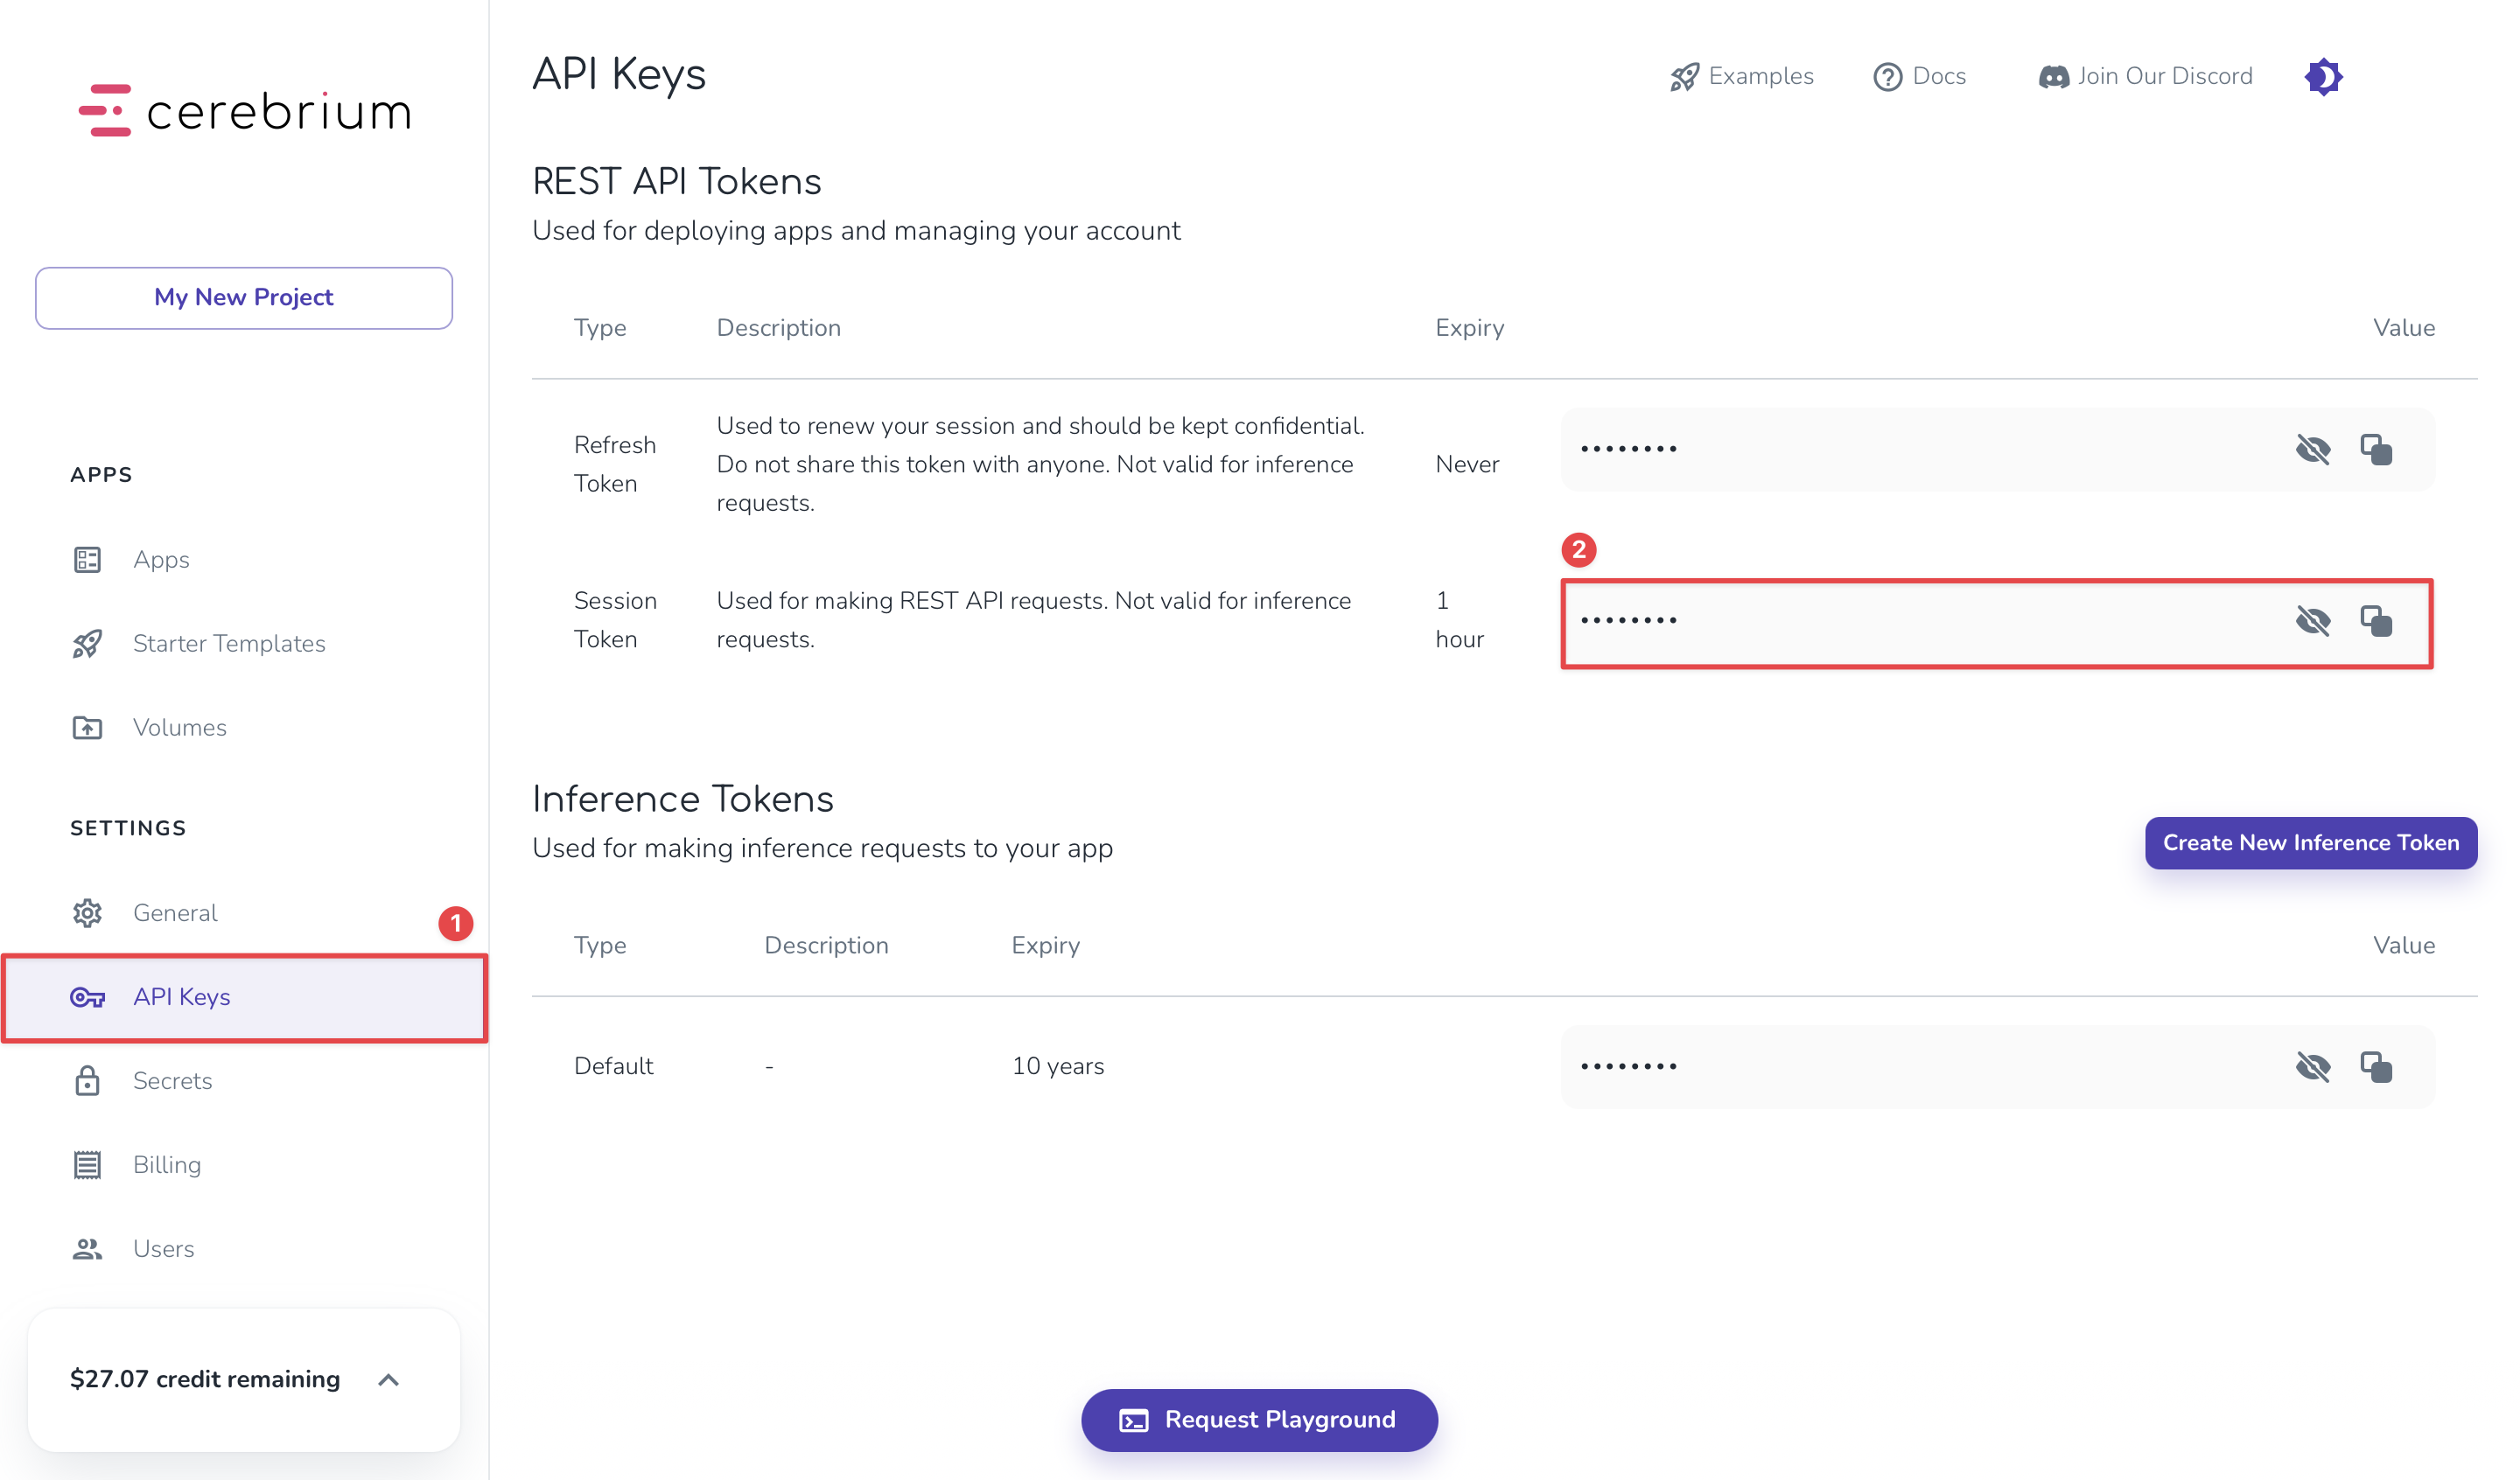2520x1480 pixels.
Task: Click Create New Inference Token button
Action: (x=2310, y=843)
